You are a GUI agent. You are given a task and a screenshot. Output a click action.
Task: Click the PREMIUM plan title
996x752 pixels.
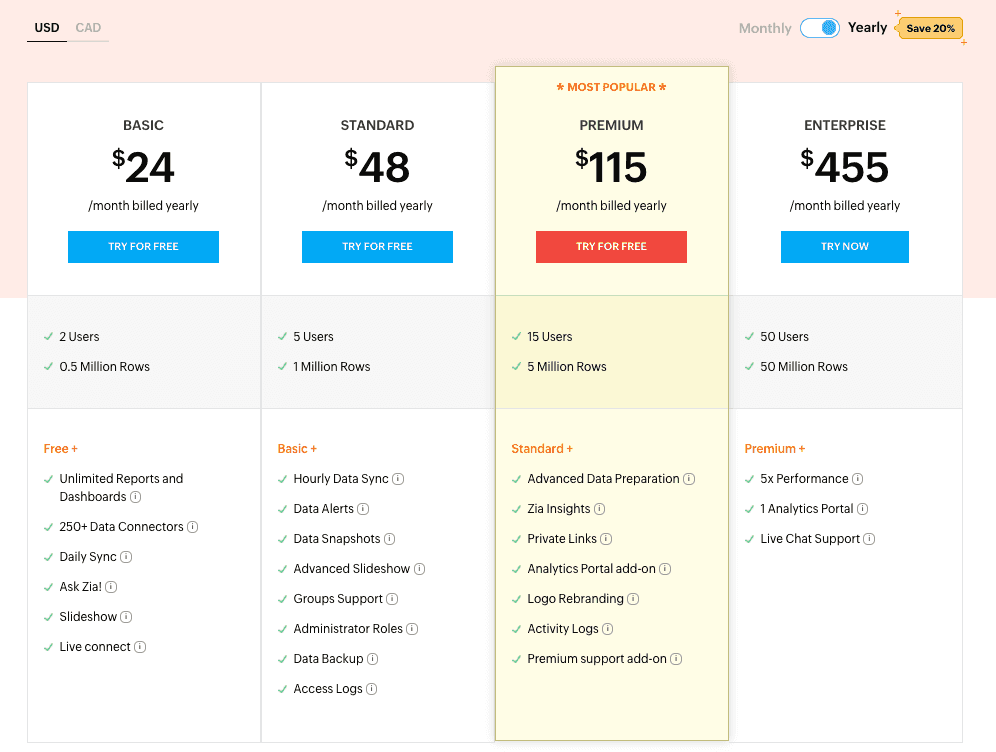(611, 125)
